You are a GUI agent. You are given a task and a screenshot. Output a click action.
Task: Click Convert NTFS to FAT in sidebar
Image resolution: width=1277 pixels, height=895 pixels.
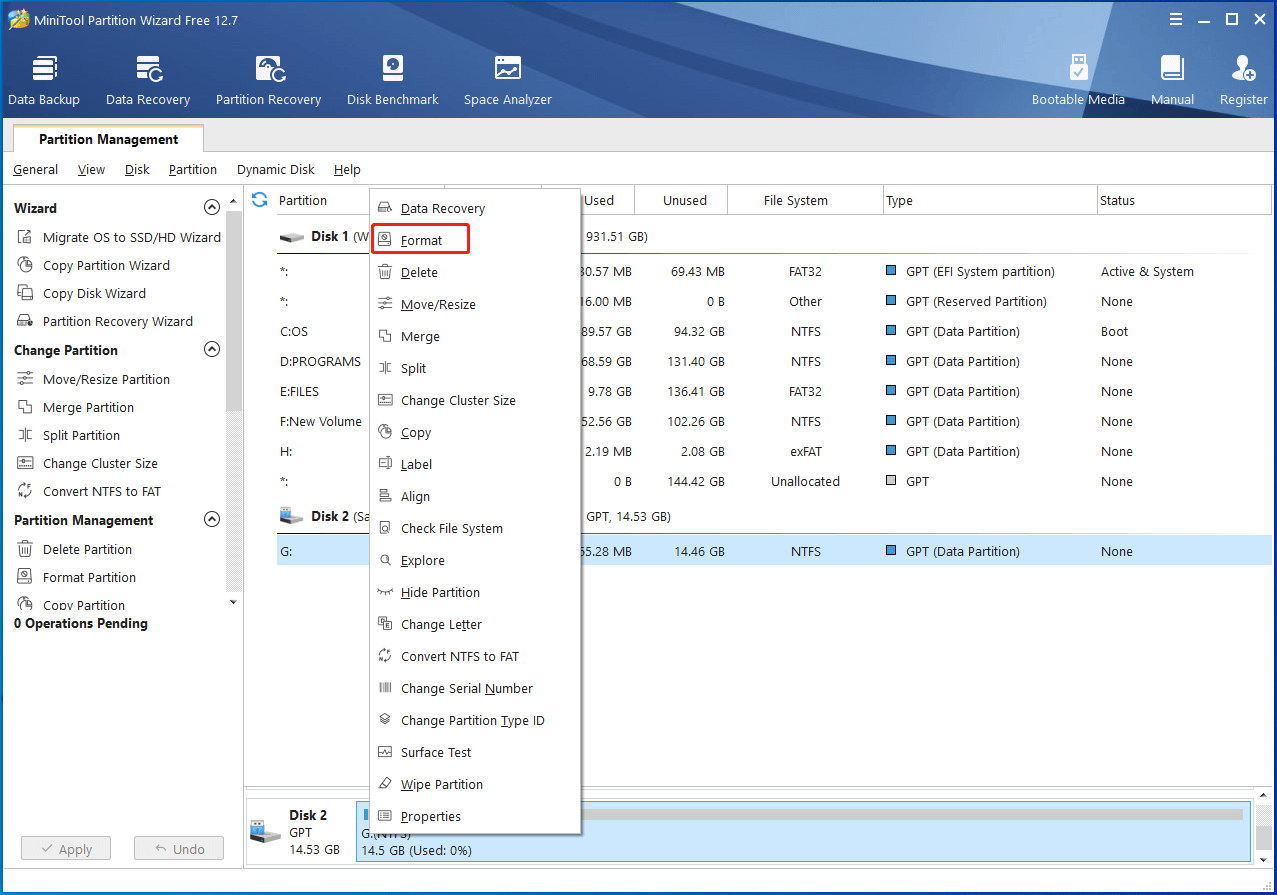(x=88, y=491)
